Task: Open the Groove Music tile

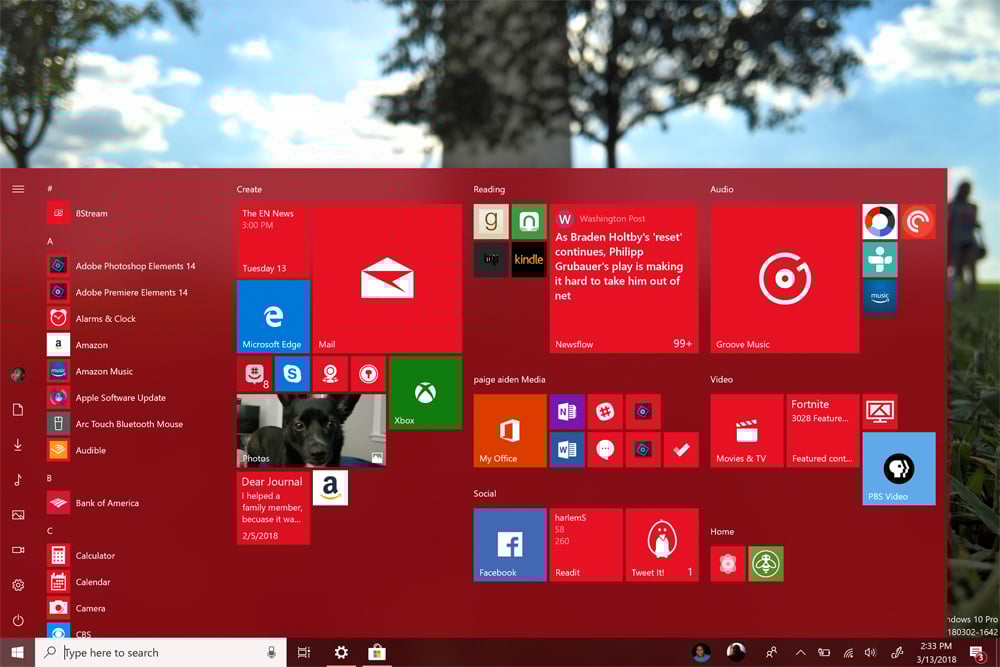Action: click(785, 278)
